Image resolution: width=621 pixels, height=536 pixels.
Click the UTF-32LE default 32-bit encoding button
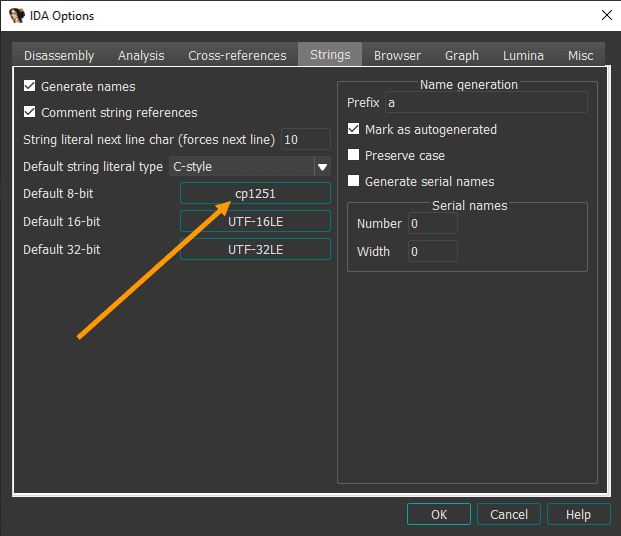pyautogui.click(x=255, y=249)
